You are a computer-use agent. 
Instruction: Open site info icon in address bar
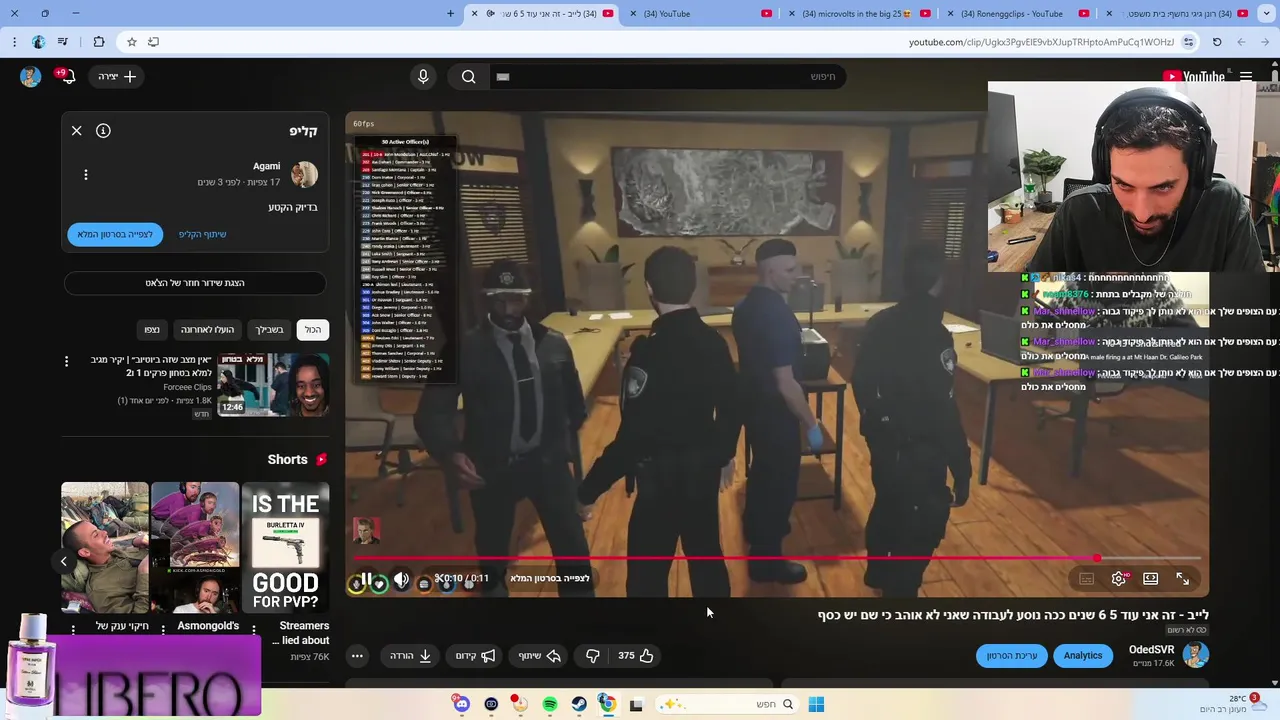click(1188, 42)
